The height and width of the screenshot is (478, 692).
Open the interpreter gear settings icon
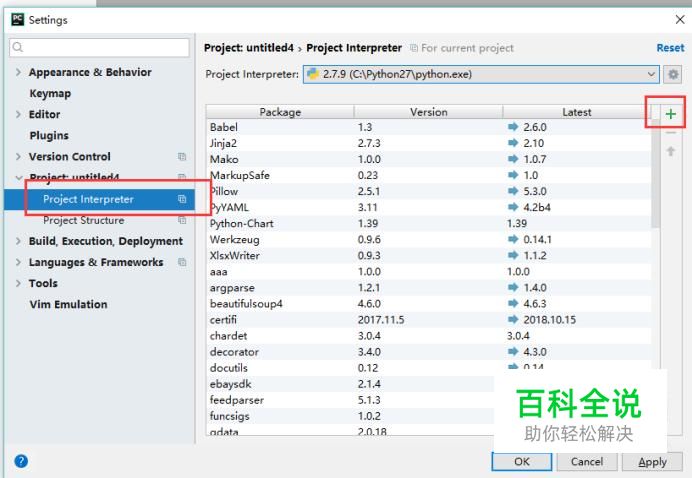click(x=673, y=74)
